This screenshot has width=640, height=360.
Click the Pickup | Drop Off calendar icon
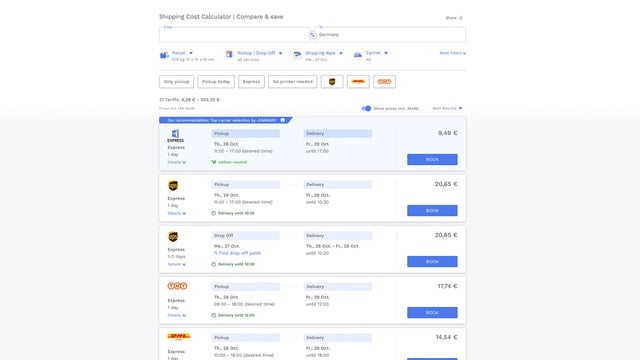(x=229, y=54)
